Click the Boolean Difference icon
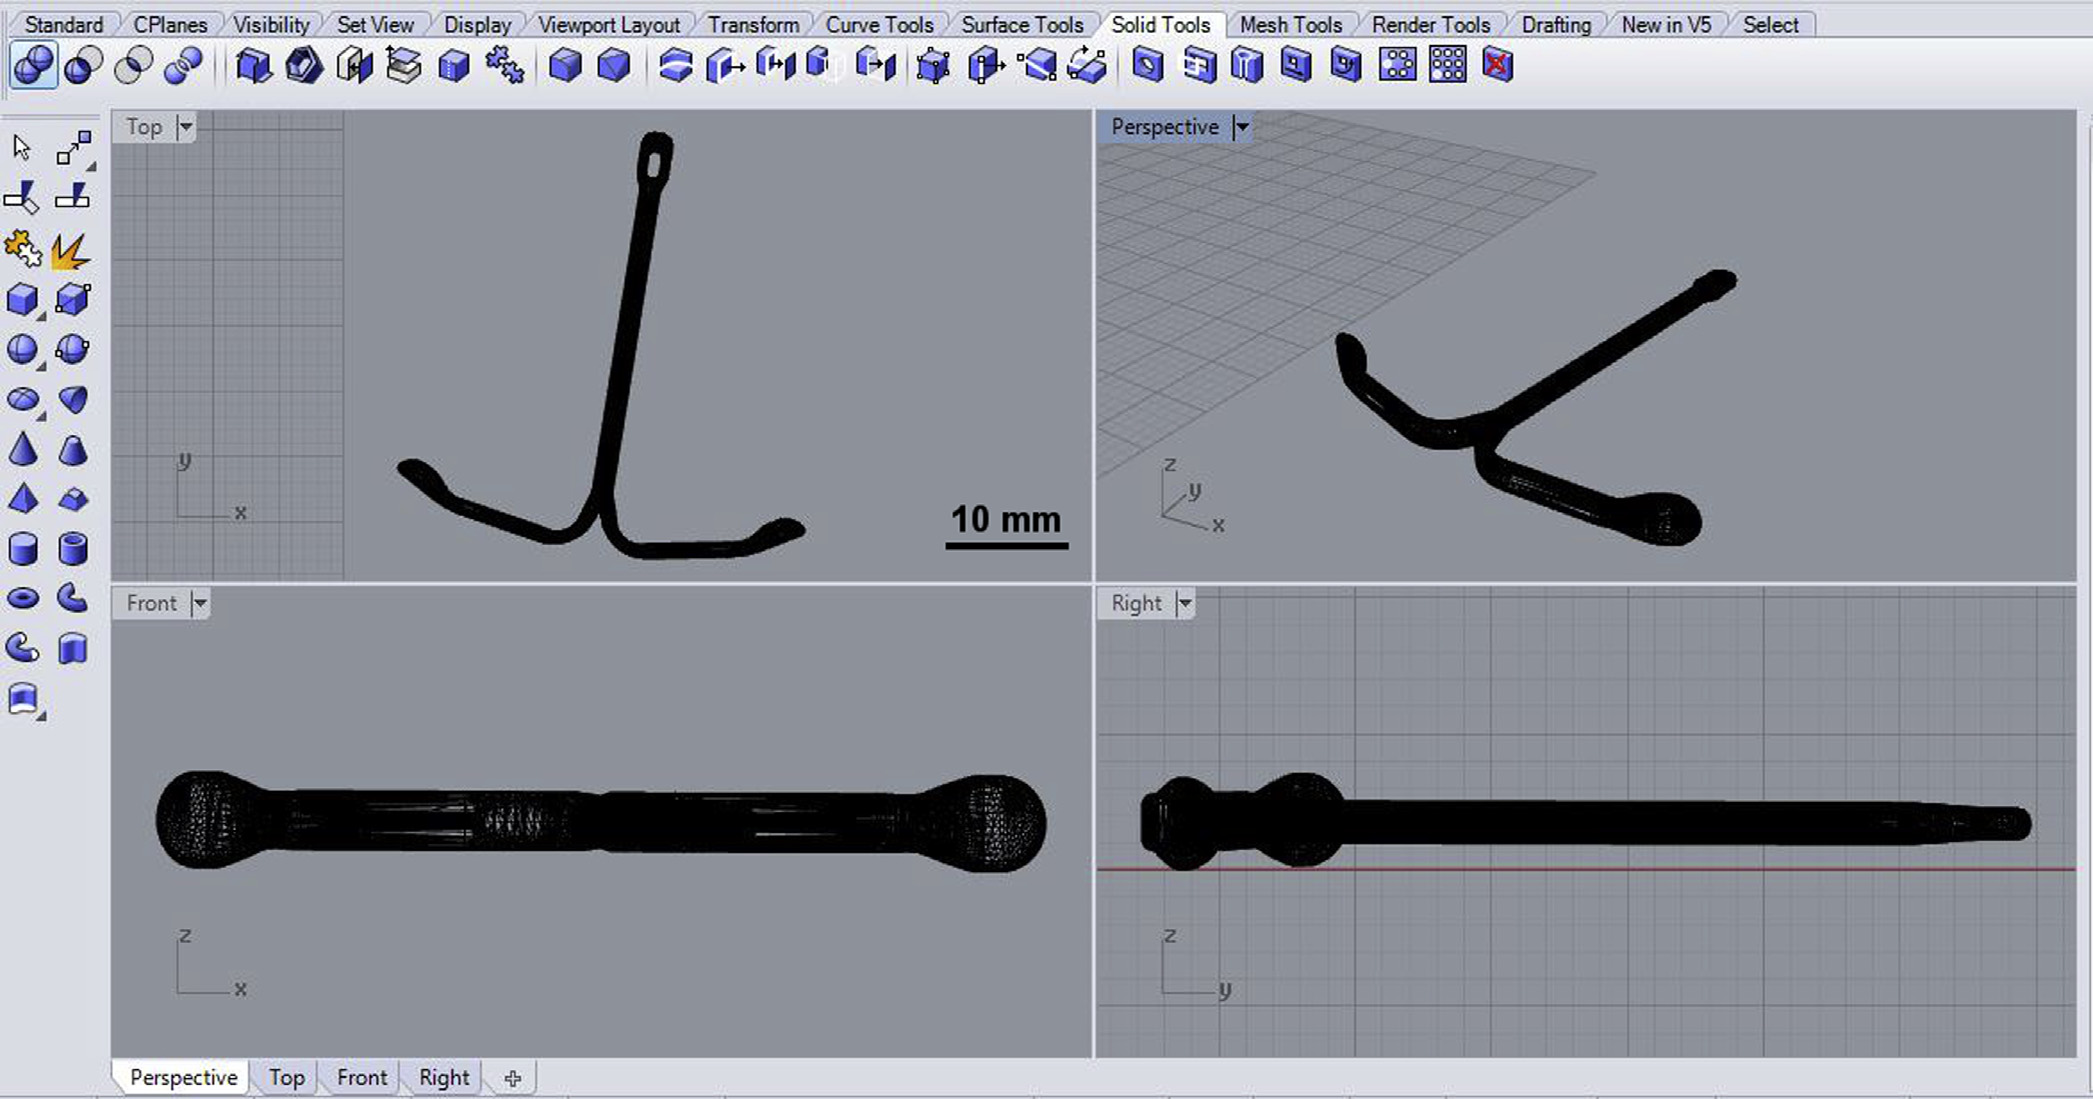Viewport: 2093px width, 1099px height. point(83,66)
